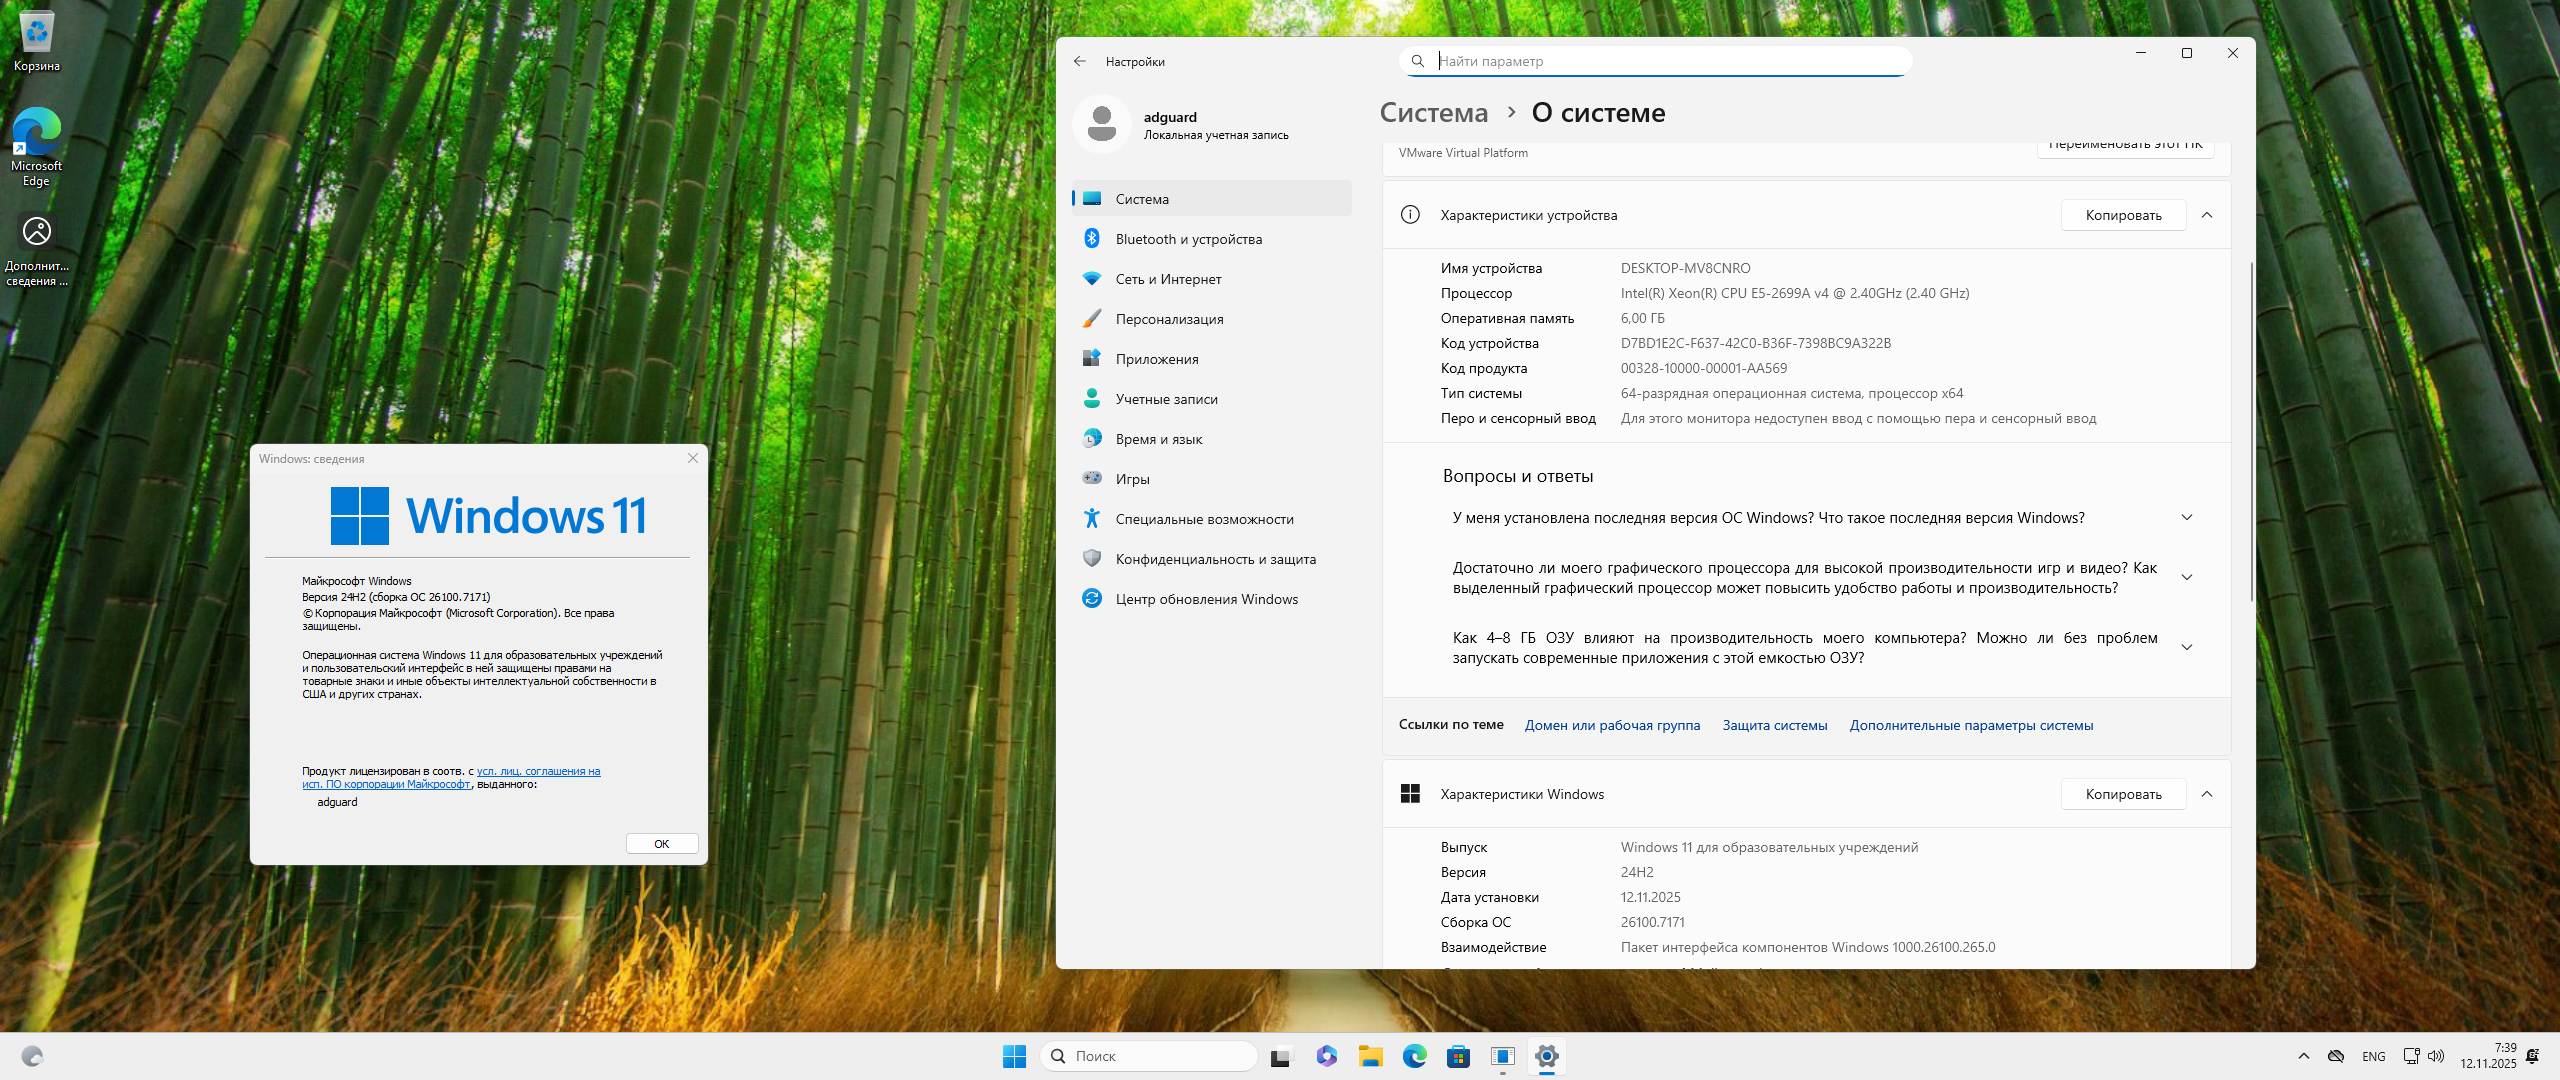
Task: Select Конфиденциальность и защита in sidebar
Action: 1215,559
